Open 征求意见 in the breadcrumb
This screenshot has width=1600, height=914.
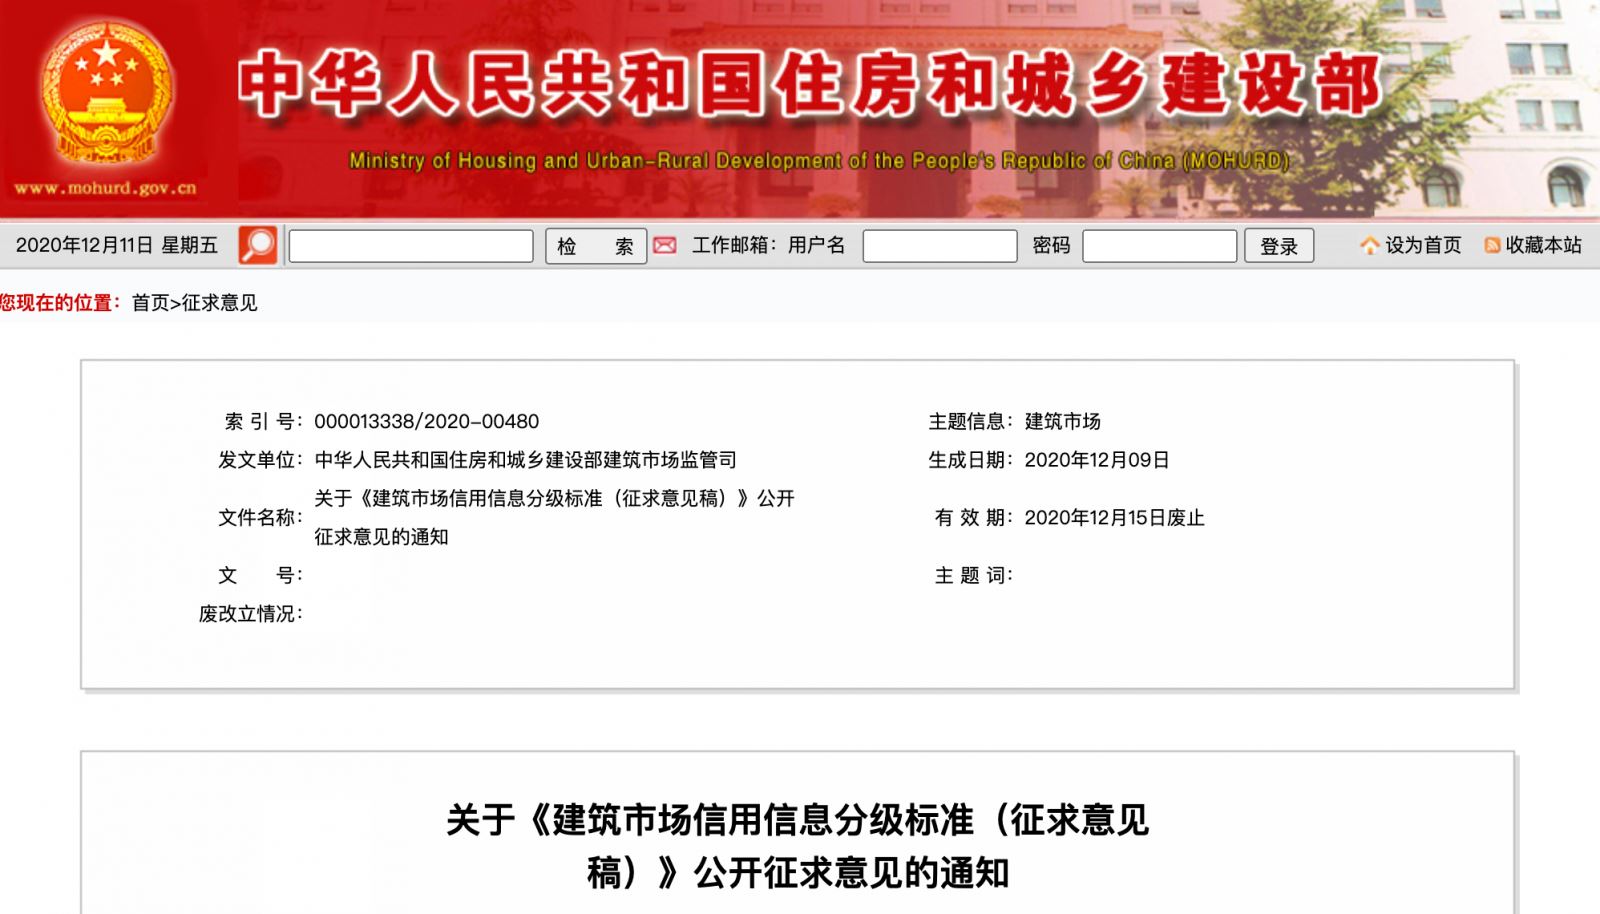tap(219, 303)
